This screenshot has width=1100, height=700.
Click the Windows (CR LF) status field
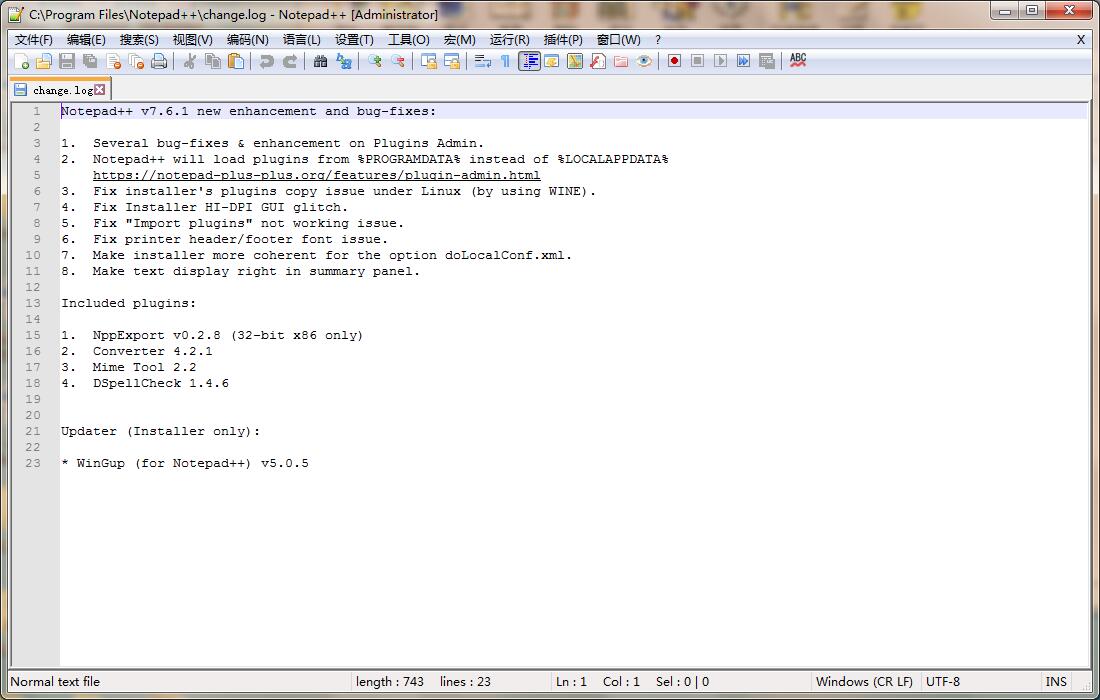[864, 682]
